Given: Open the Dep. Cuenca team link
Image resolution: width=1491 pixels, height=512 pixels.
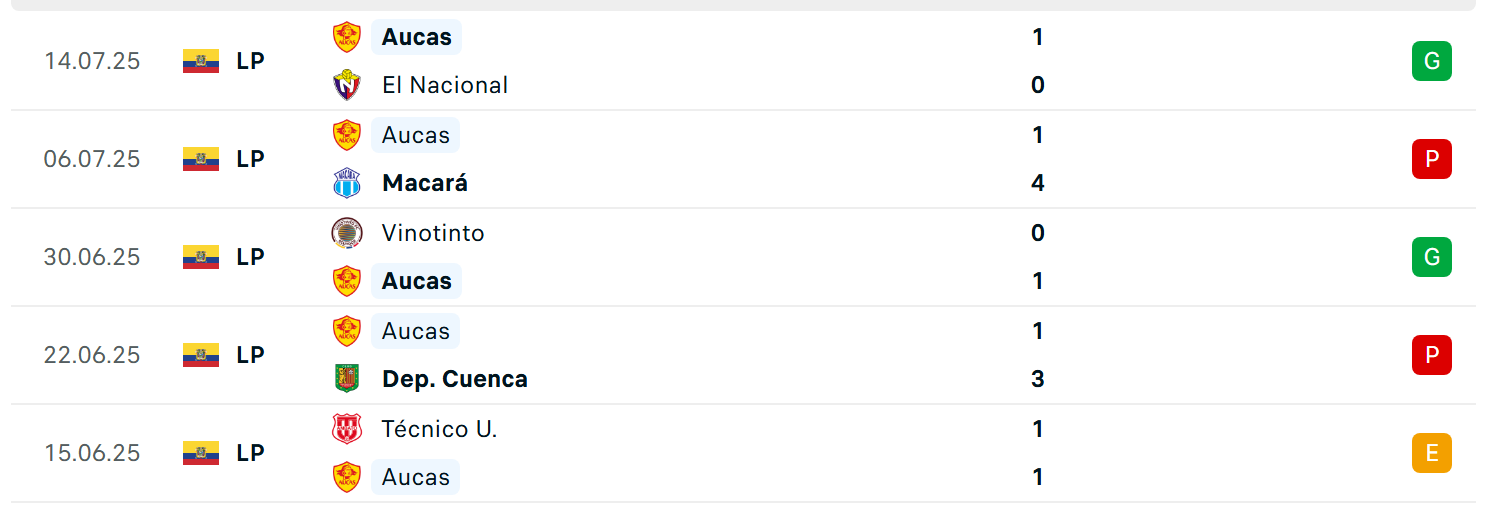Looking at the screenshot, I should (x=455, y=379).
